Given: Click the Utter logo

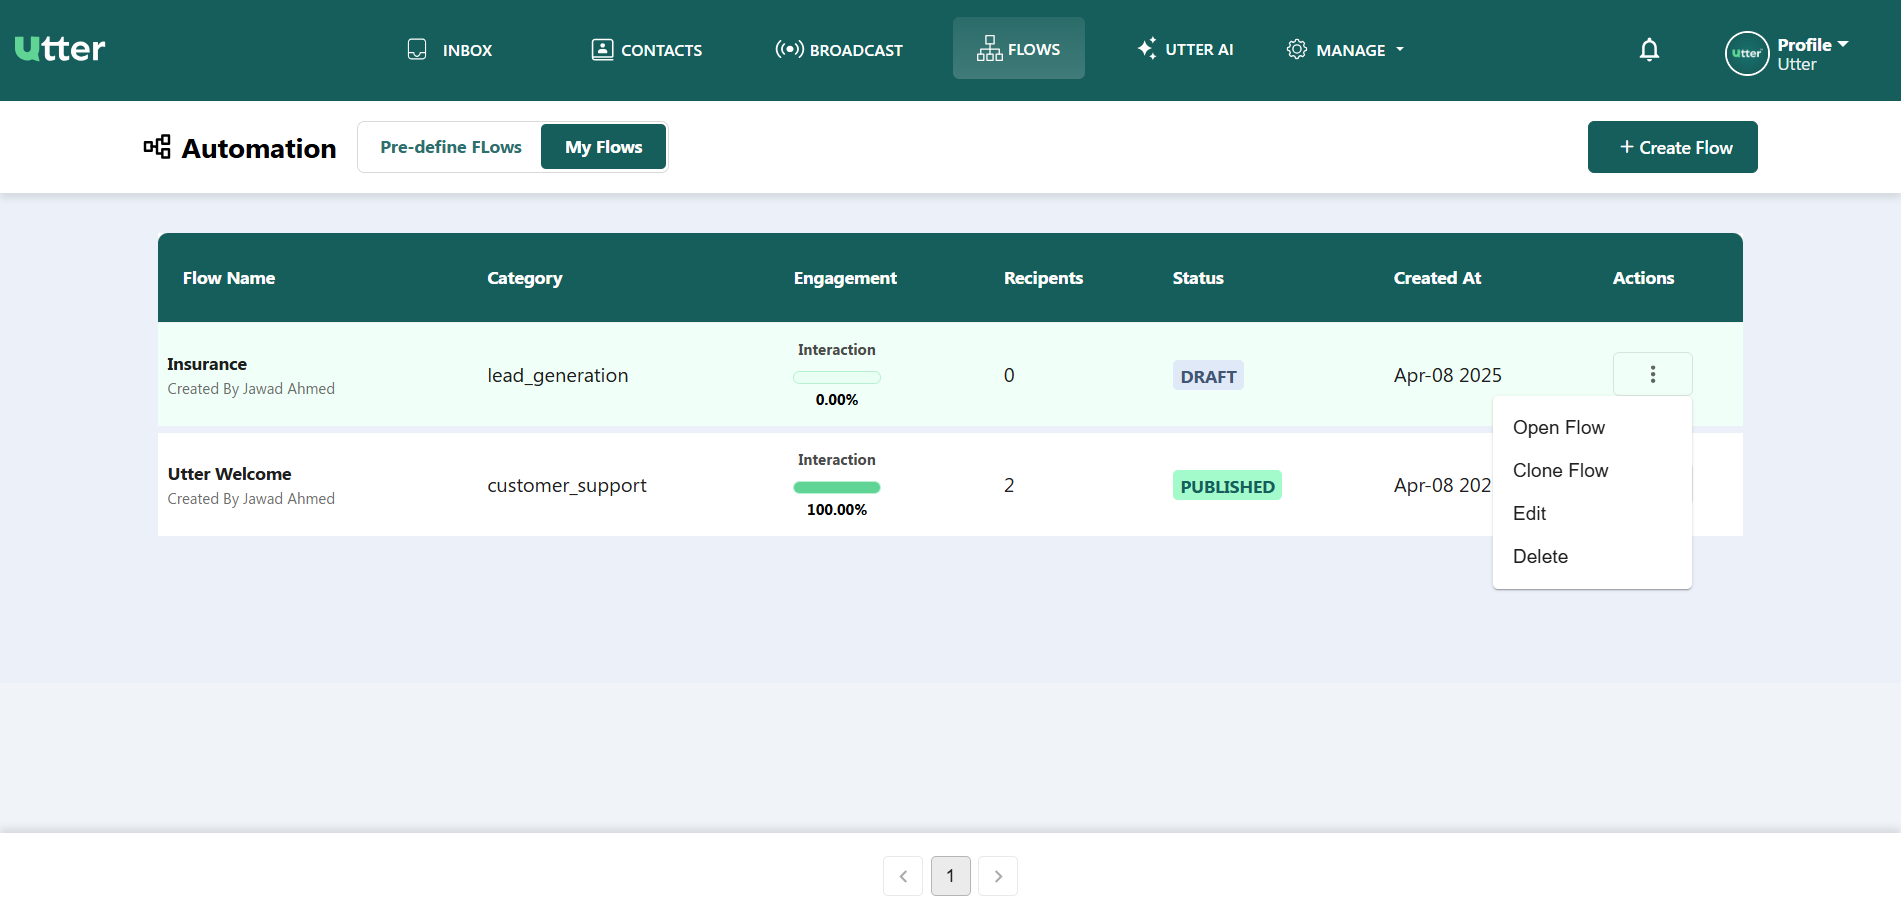Looking at the screenshot, I should pos(60,48).
